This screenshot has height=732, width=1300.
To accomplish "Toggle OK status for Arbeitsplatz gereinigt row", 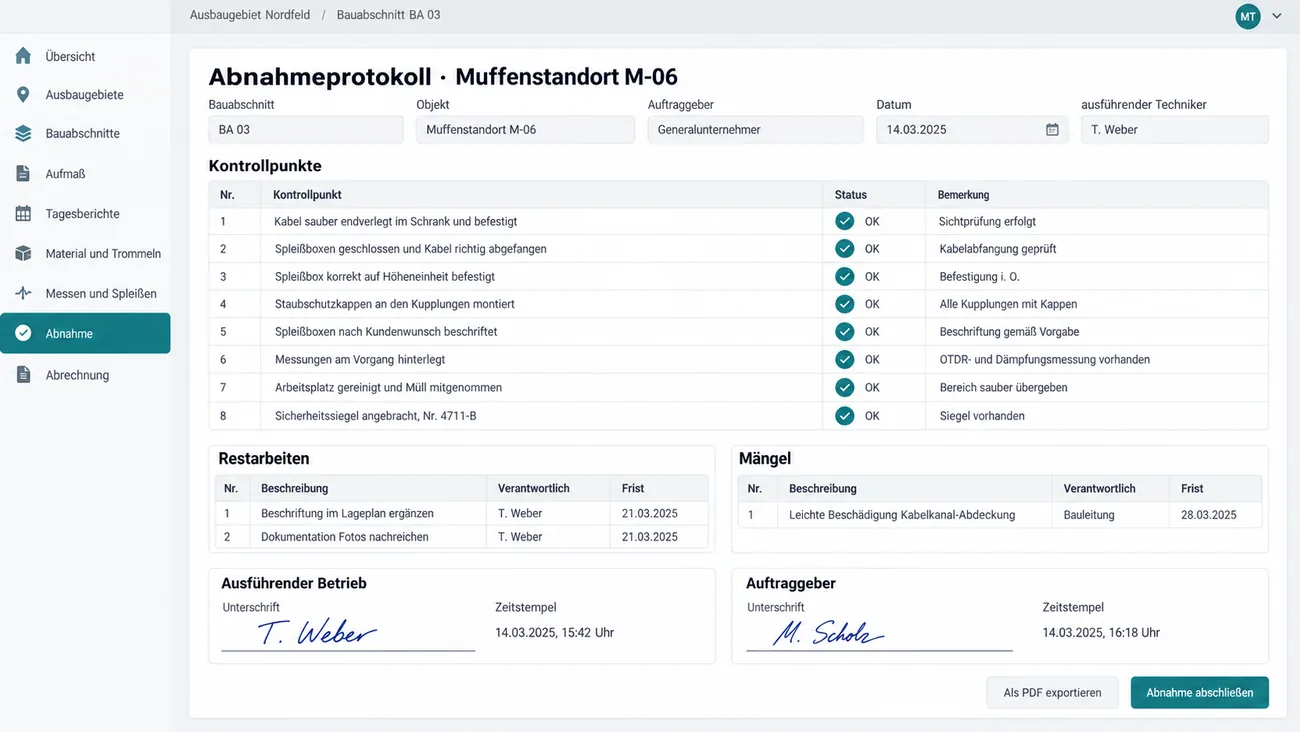I will click(x=845, y=387).
